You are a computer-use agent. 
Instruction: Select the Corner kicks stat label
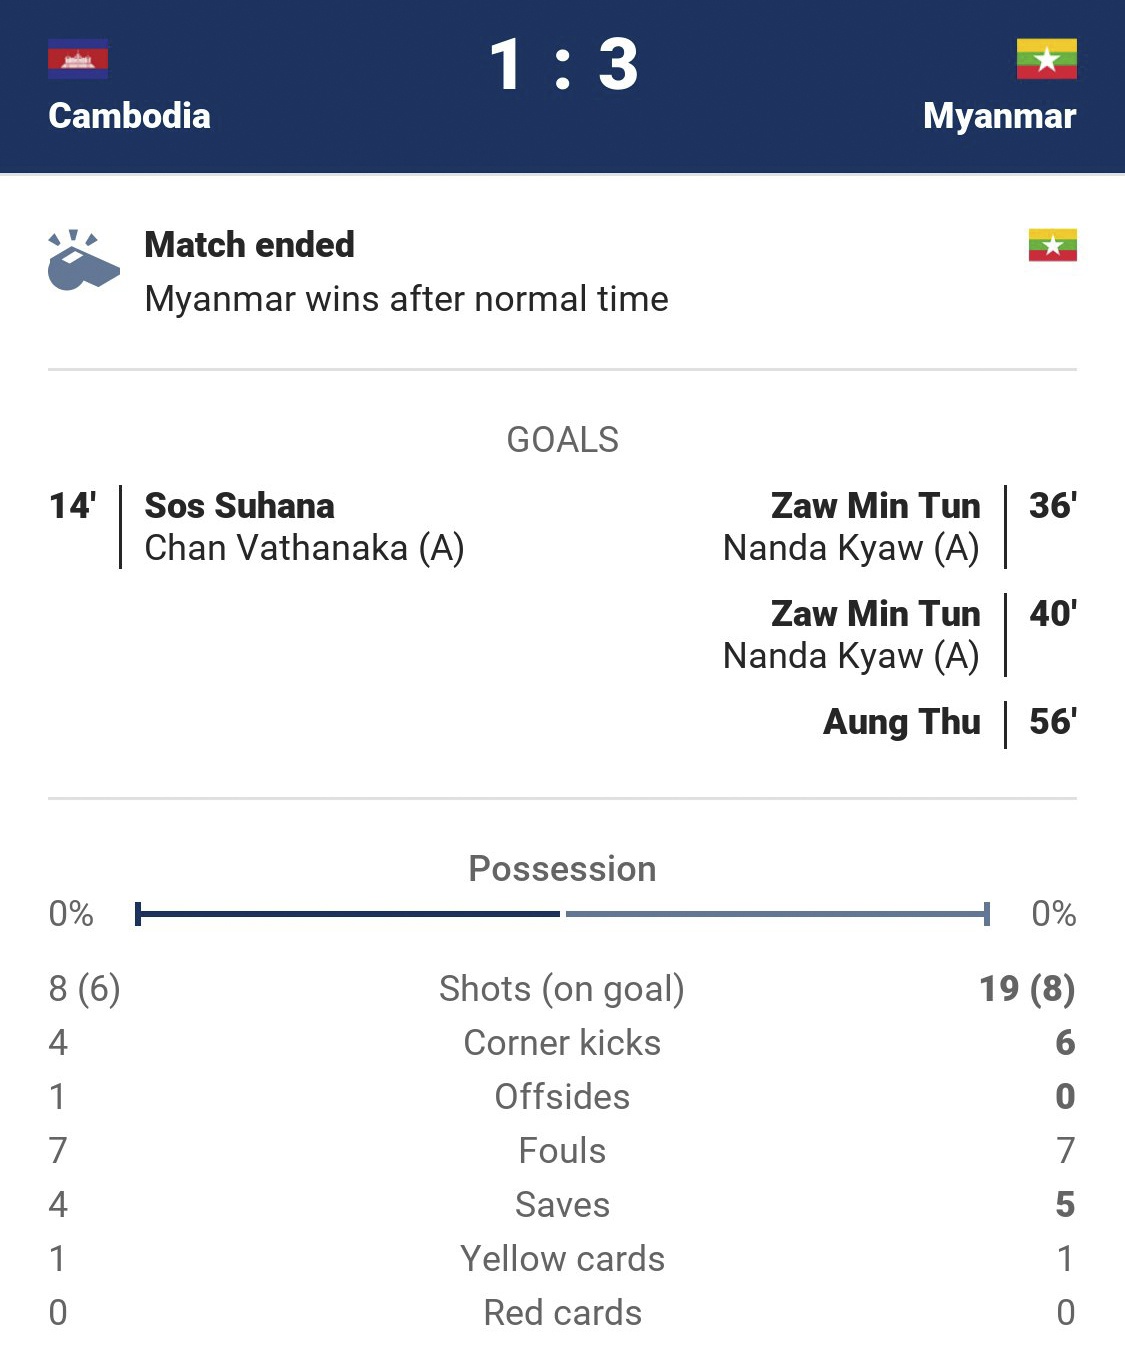(562, 1043)
